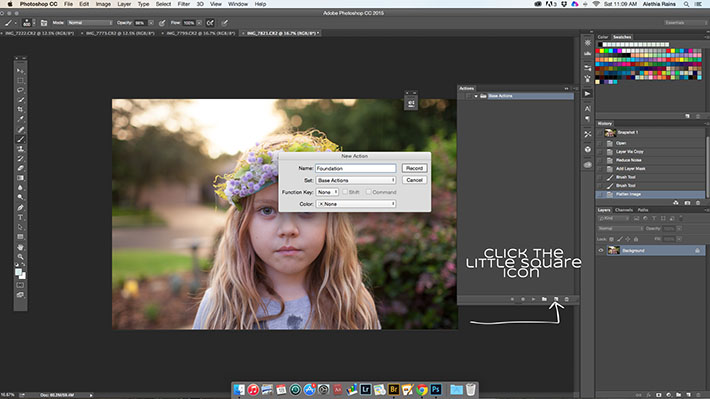Toggle airbrush mode in options bar

[210, 23]
